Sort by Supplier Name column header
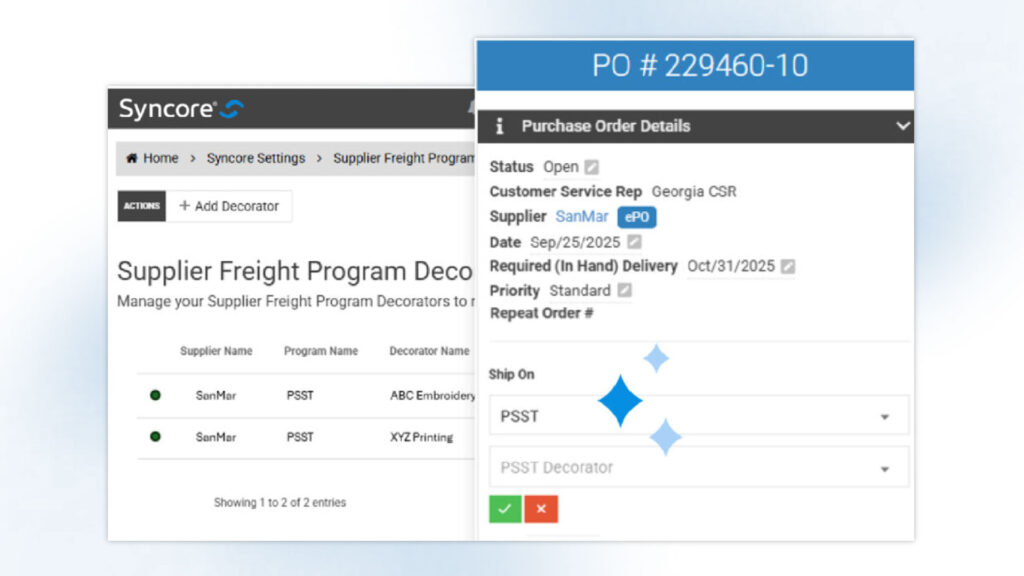Image resolution: width=1024 pixels, height=576 pixels. (x=216, y=351)
